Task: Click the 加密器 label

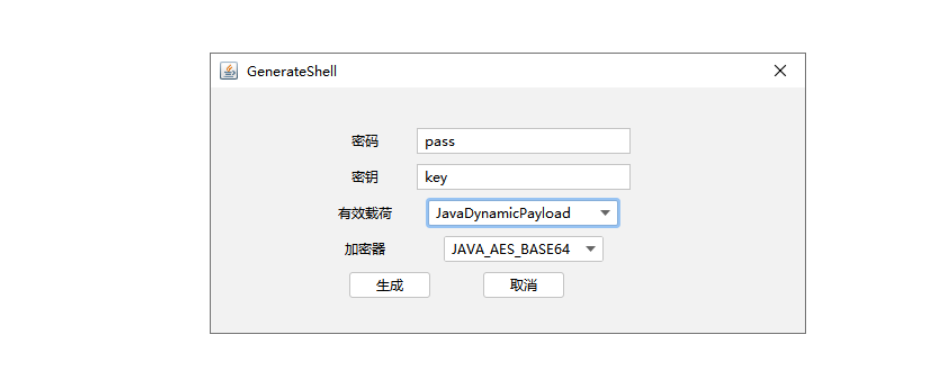Action: (x=365, y=249)
